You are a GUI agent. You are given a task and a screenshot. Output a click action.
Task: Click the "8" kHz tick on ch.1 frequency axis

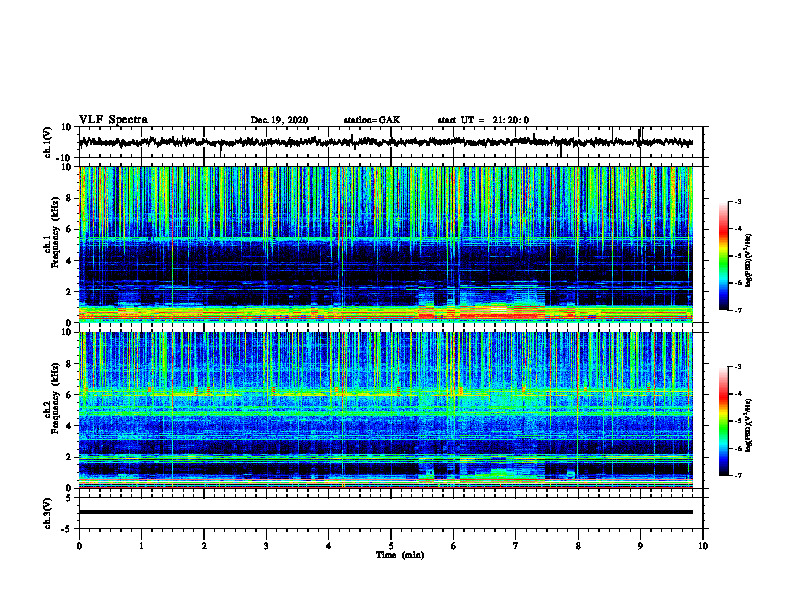click(x=69, y=198)
